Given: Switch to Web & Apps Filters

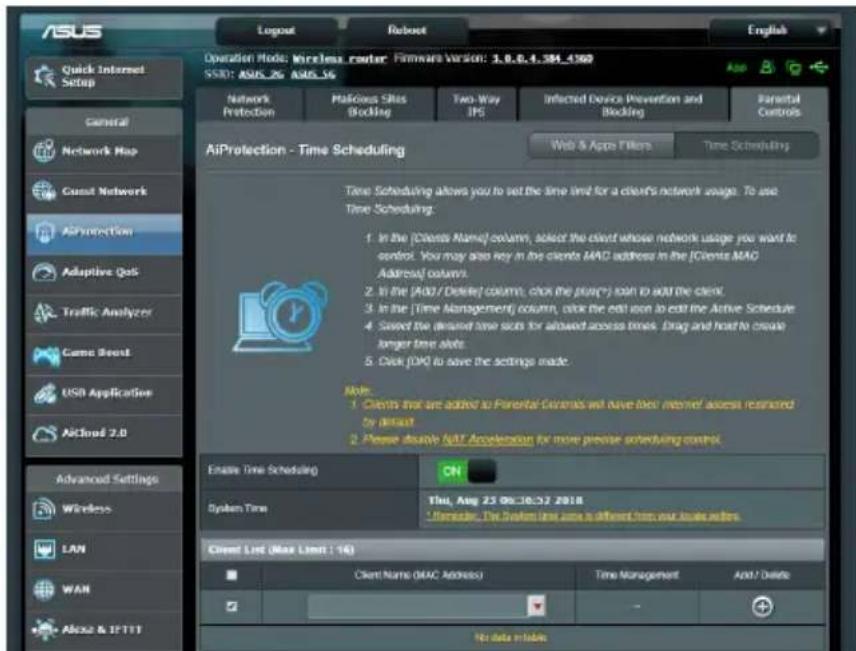Looking at the screenshot, I should pyautogui.click(x=601, y=145).
